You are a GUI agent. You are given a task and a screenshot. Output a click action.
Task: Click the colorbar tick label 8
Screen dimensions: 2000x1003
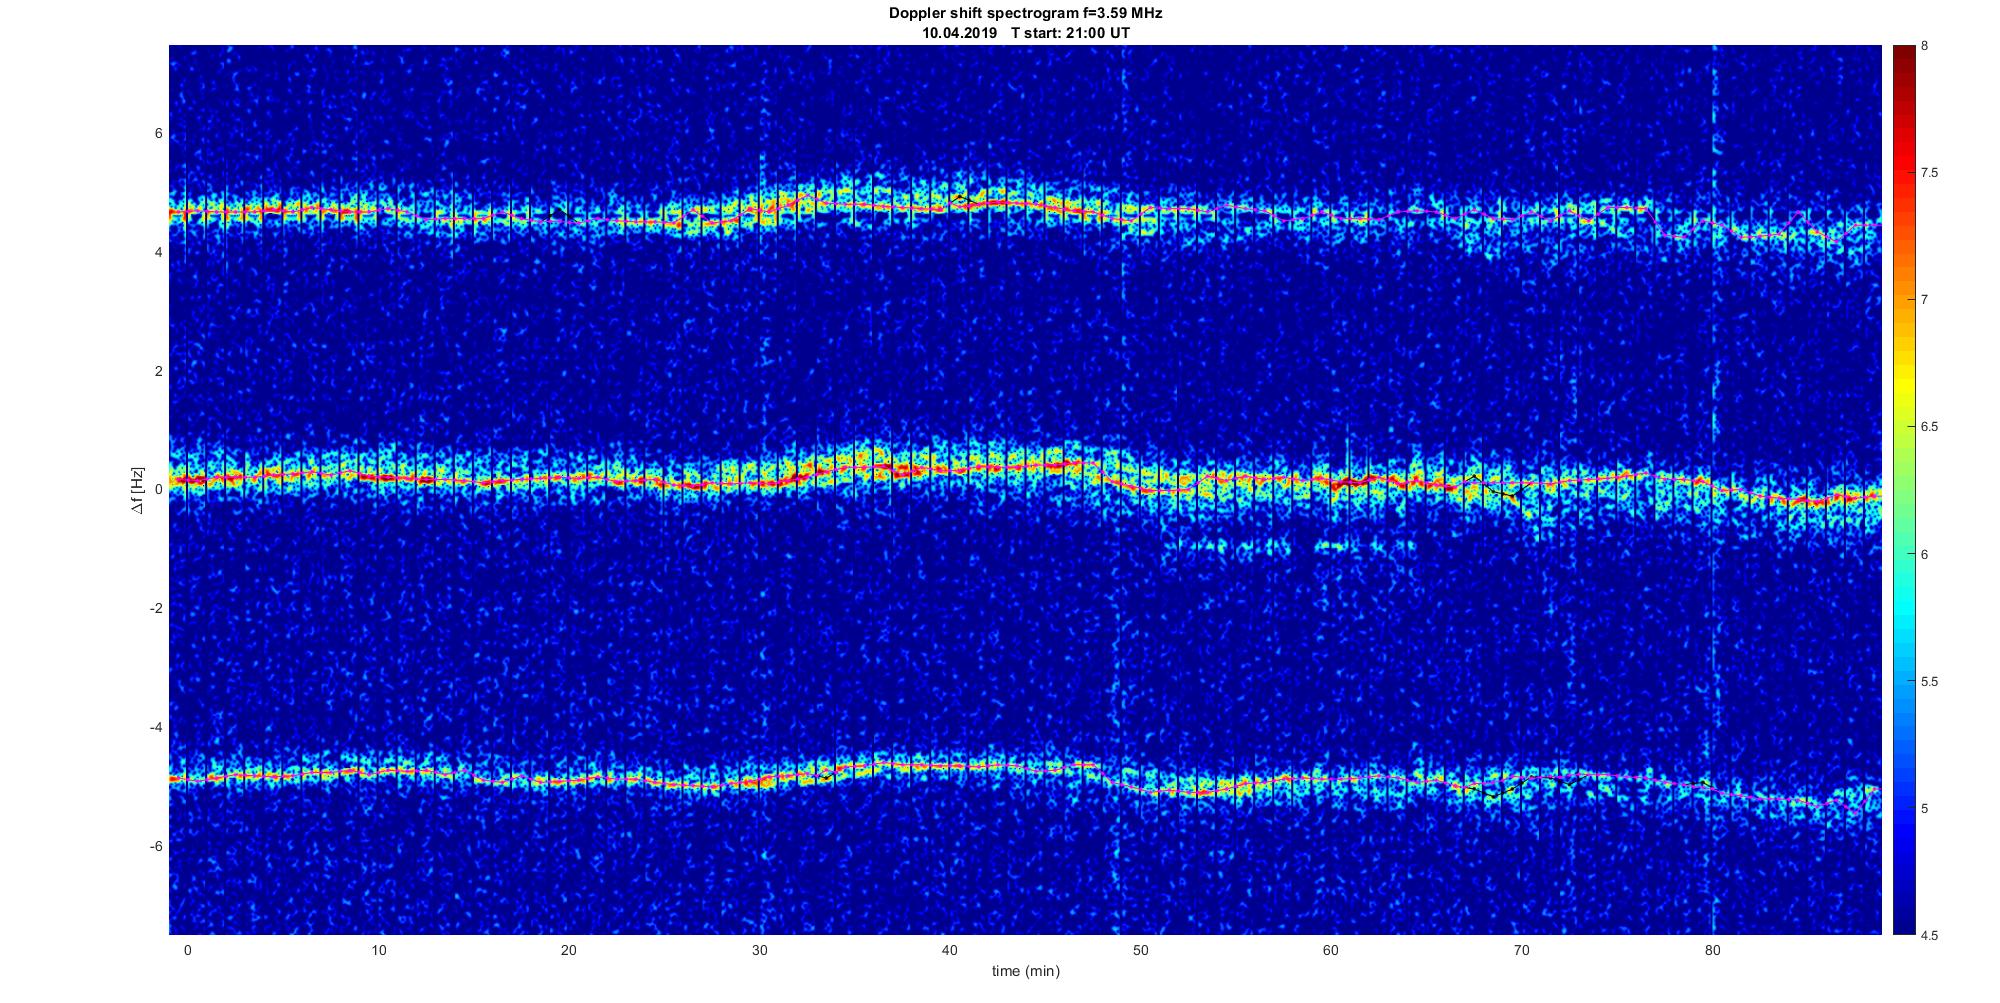(x=1925, y=46)
